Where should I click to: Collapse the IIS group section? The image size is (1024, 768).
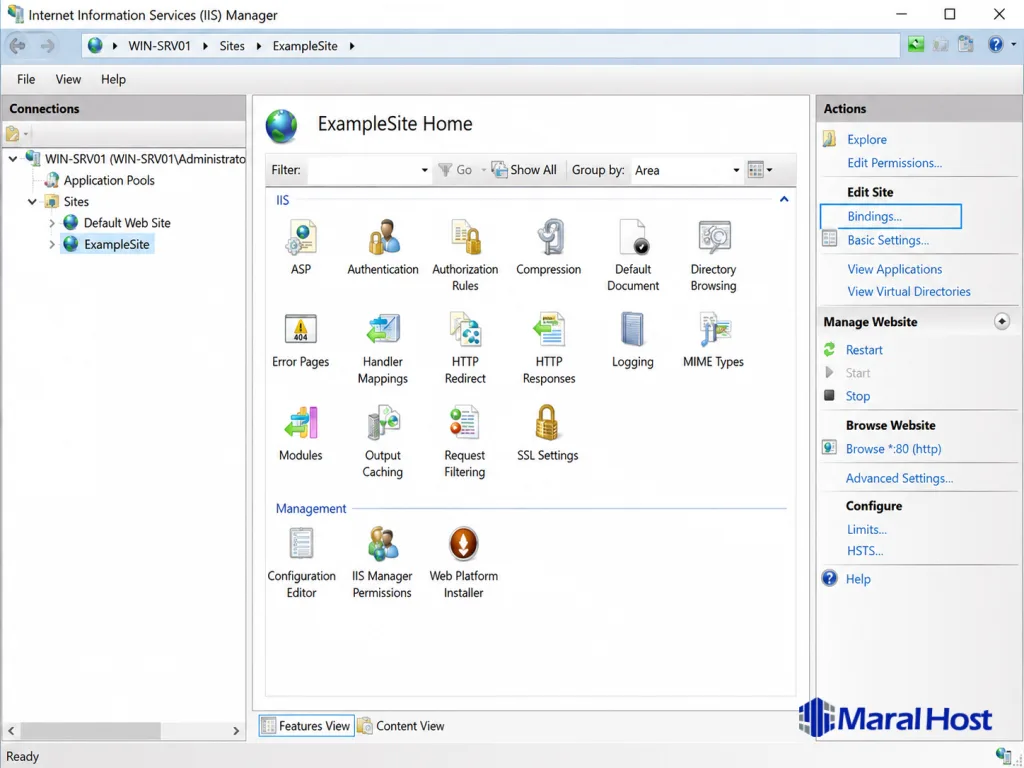click(784, 199)
